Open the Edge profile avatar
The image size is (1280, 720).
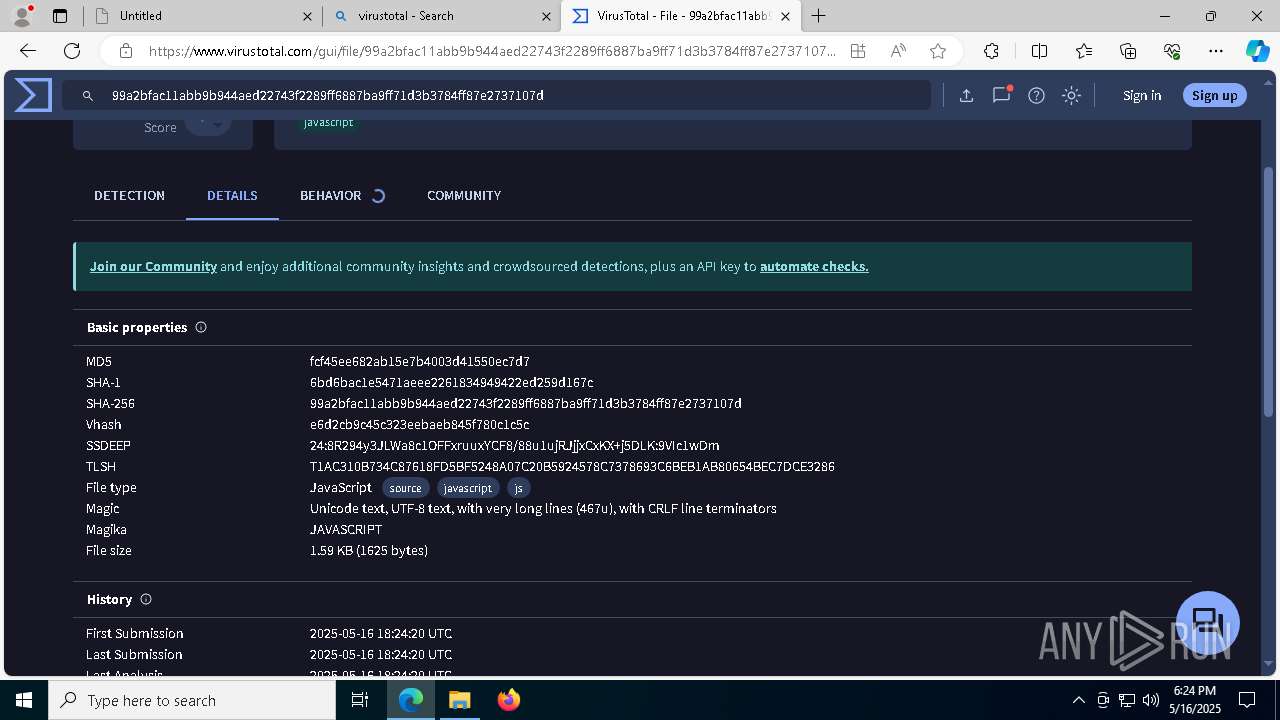[22, 16]
